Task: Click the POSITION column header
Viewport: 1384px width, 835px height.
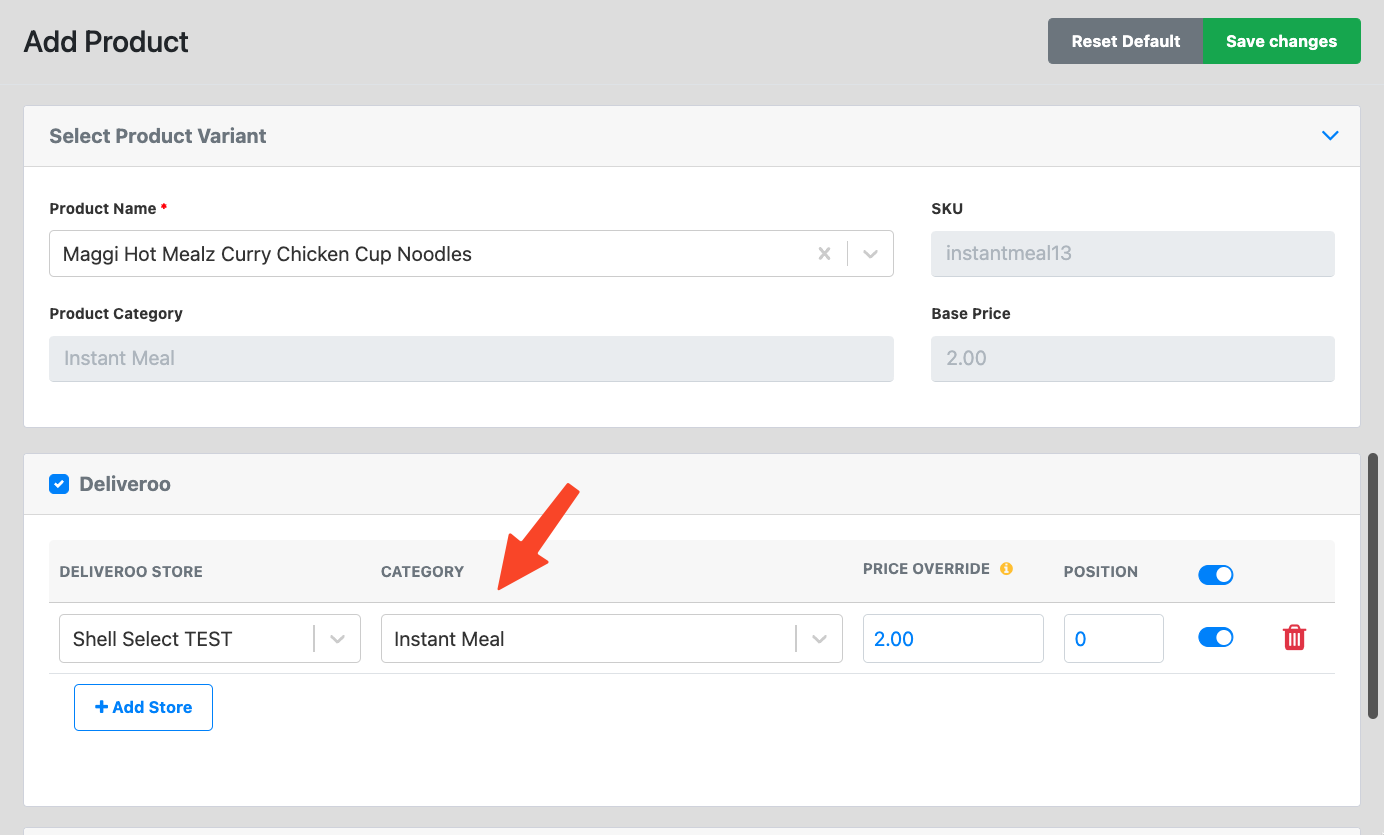Action: tap(1101, 572)
